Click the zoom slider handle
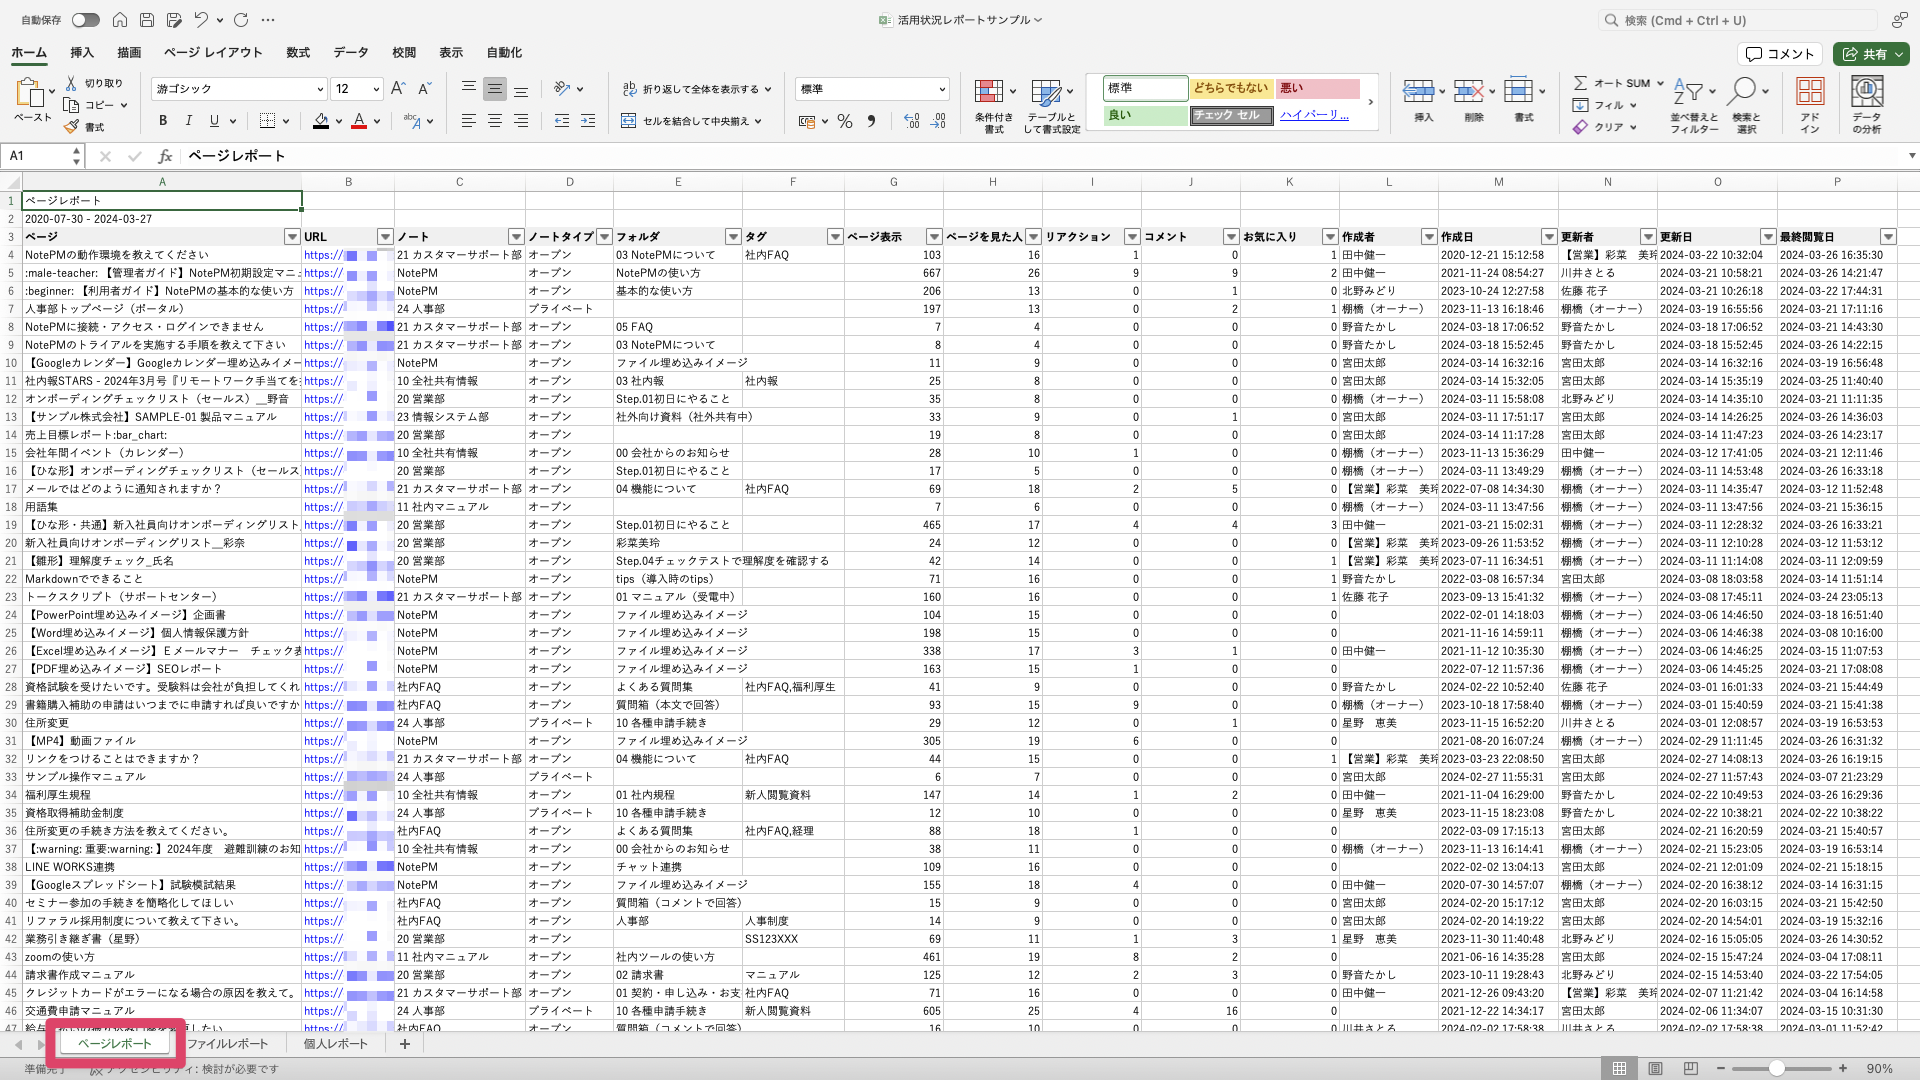This screenshot has width=1920, height=1080. tap(1777, 1069)
